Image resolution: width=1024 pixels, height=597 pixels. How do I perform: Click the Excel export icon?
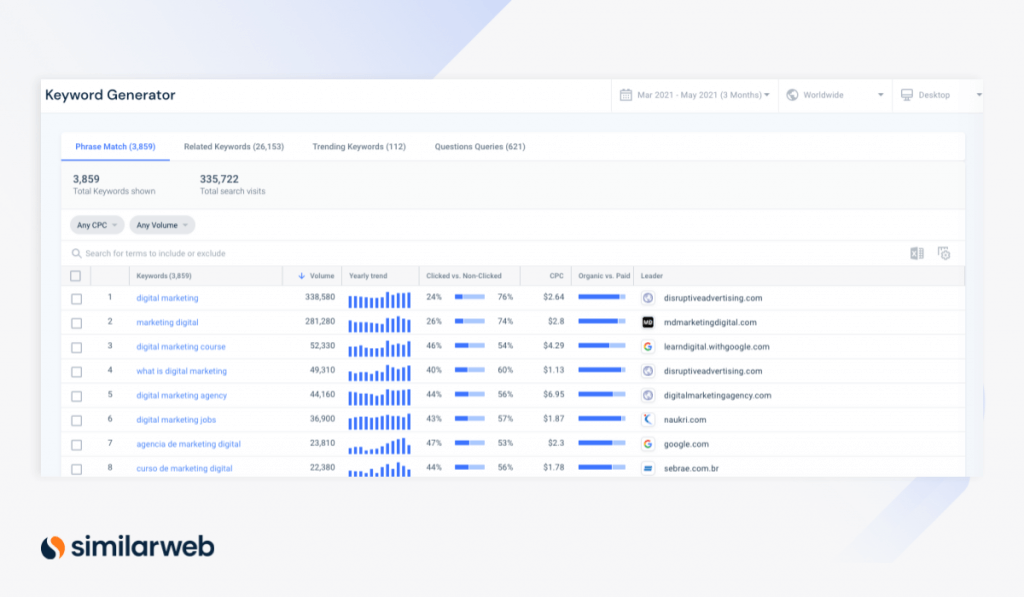pos(917,253)
